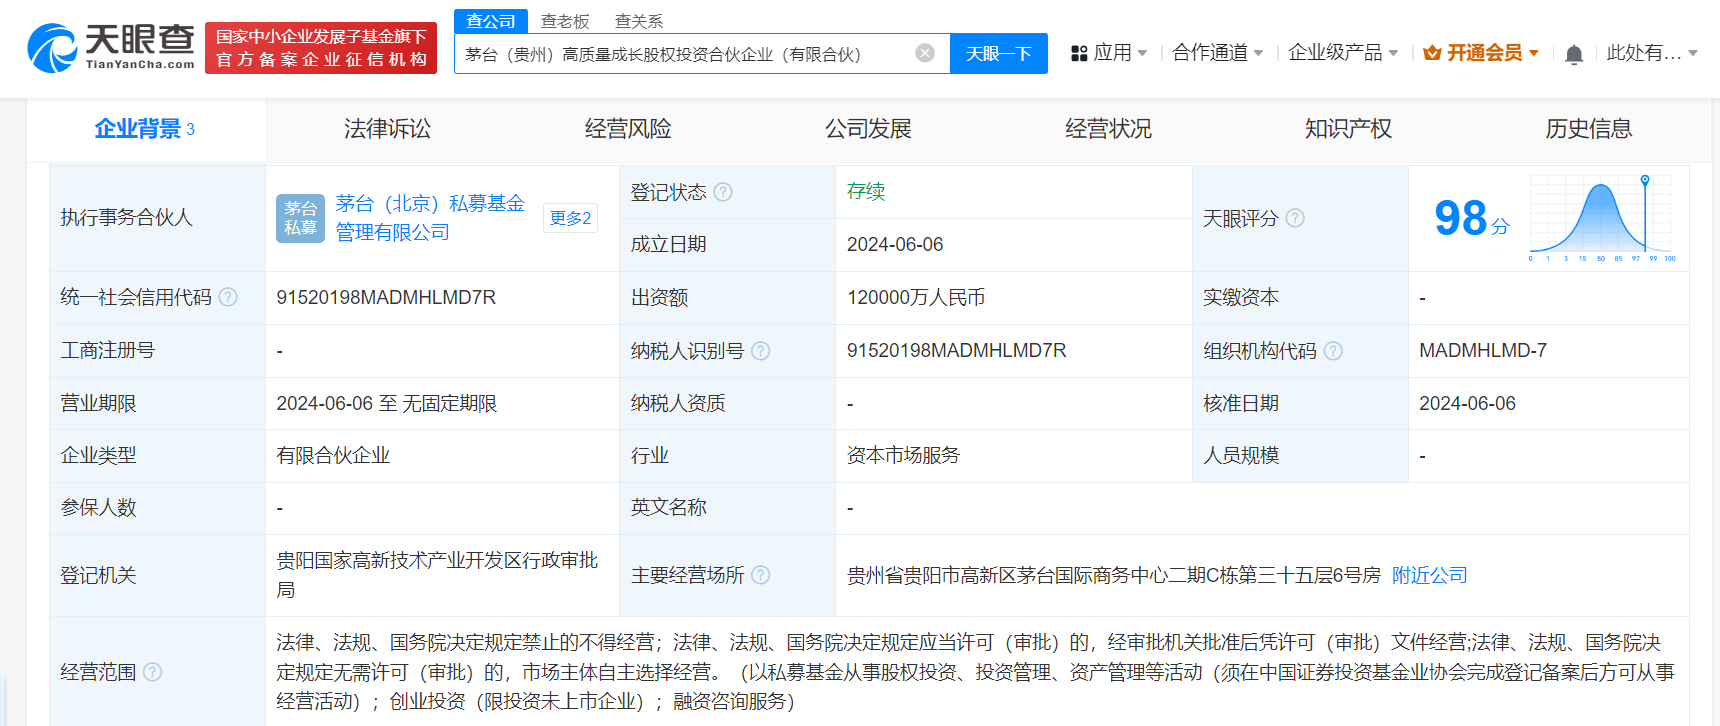This screenshot has height=726, width=1720.
Task: Click the 98分 score value
Action: coord(1471,218)
